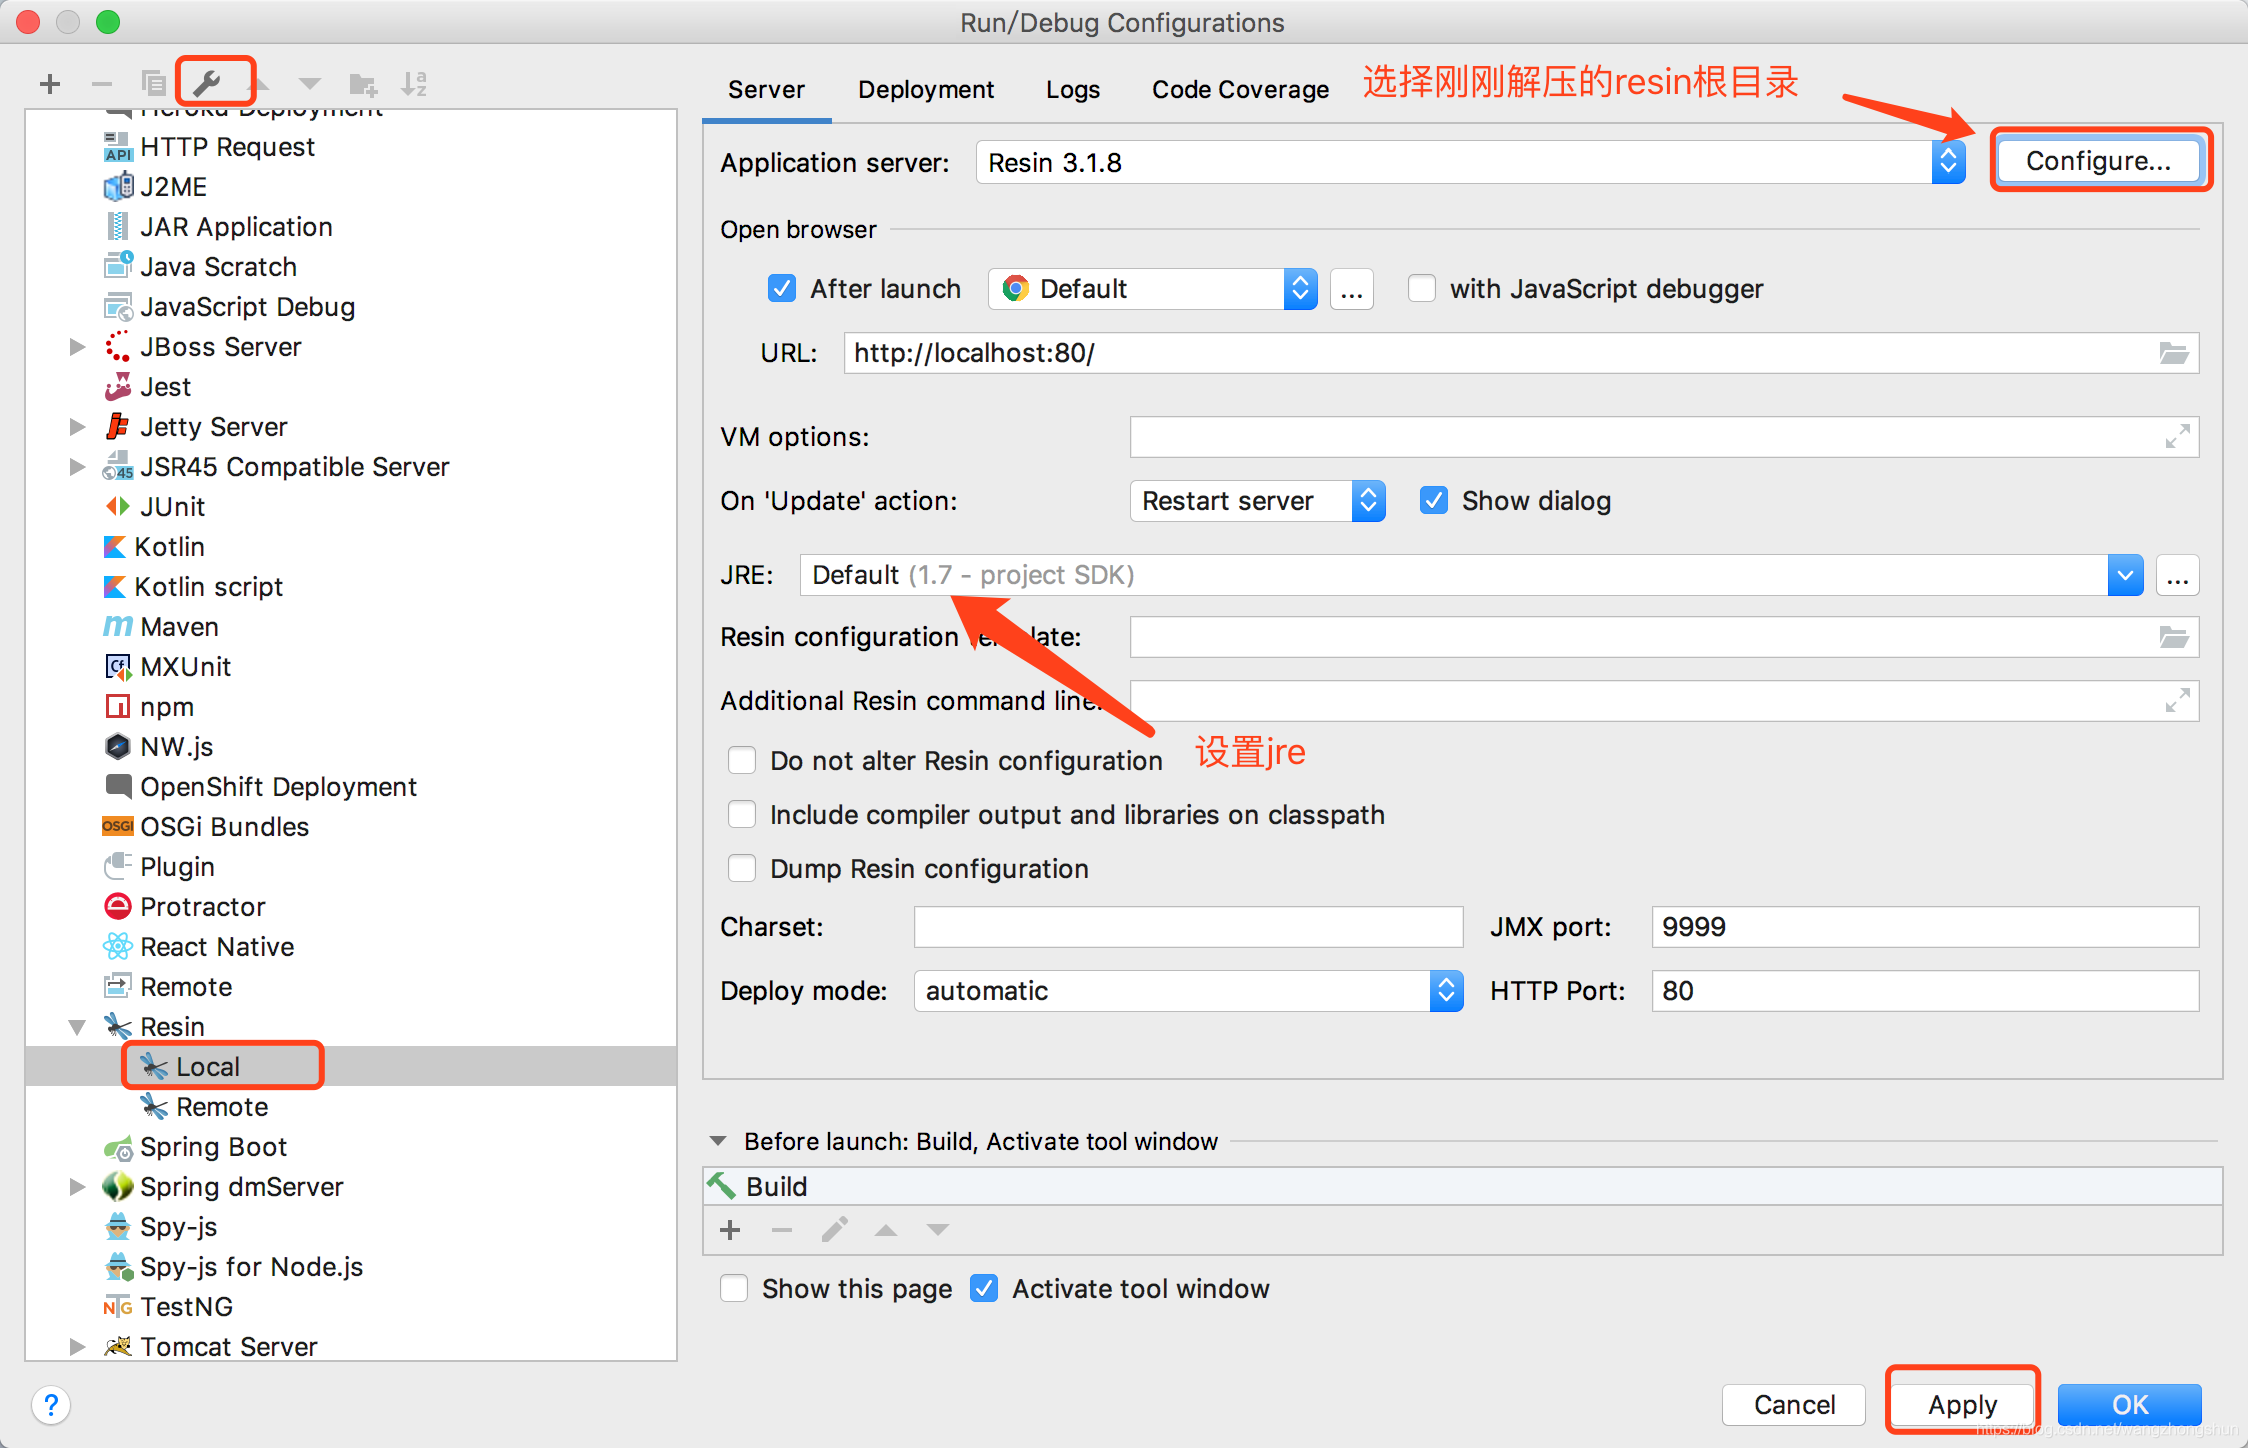Image resolution: width=2248 pixels, height=1448 pixels.
Task: Click the wrench edit defaults icon
Action: click(x=208, y=83)
